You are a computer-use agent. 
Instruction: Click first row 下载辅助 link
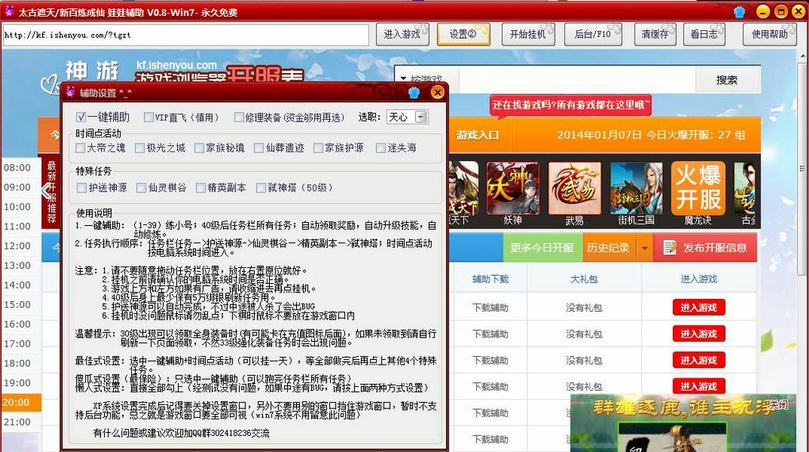pos(490,308)
